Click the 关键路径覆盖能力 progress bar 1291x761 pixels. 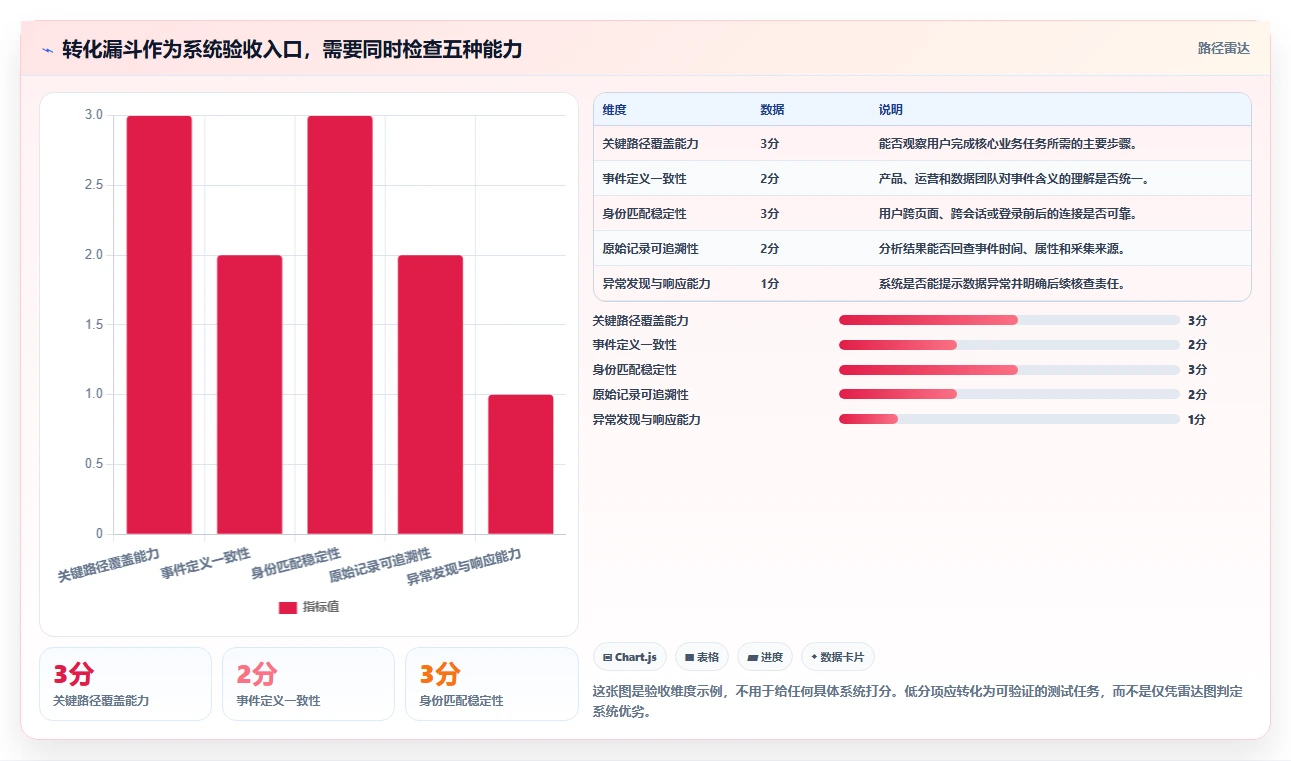click(x=1009, y=320)
